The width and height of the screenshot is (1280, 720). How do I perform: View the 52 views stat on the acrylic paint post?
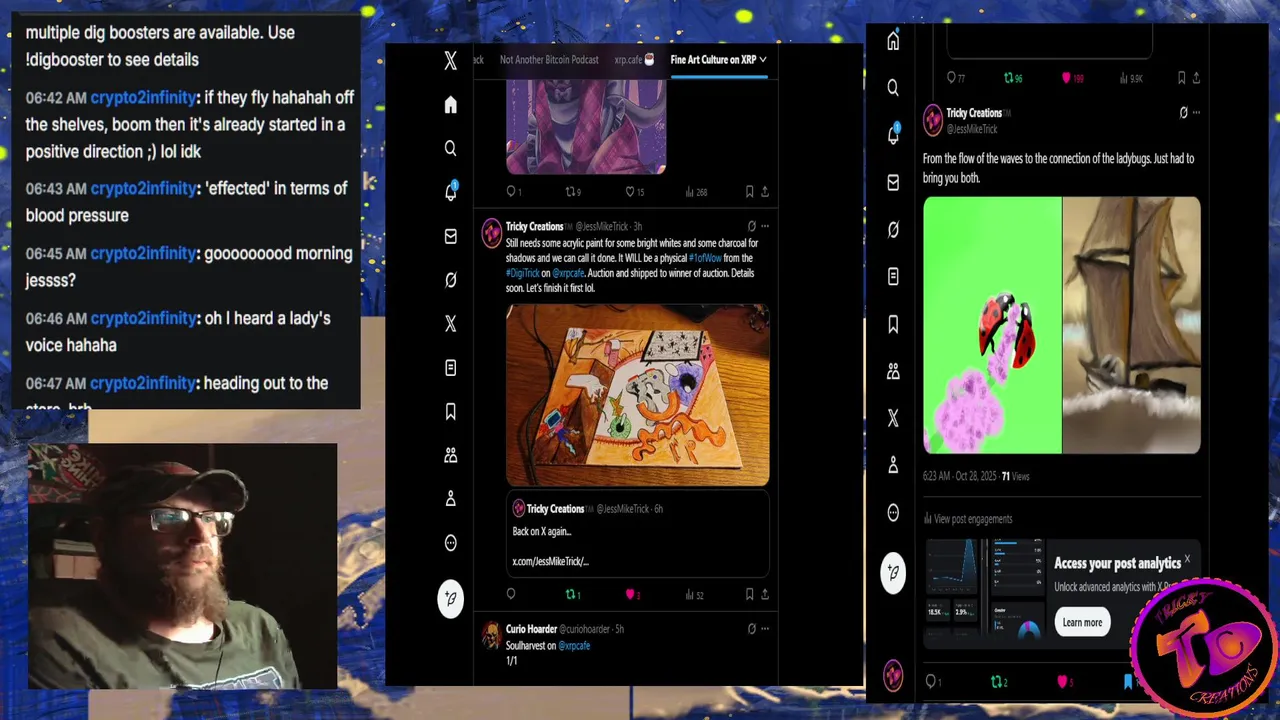[x=694, y=594]
